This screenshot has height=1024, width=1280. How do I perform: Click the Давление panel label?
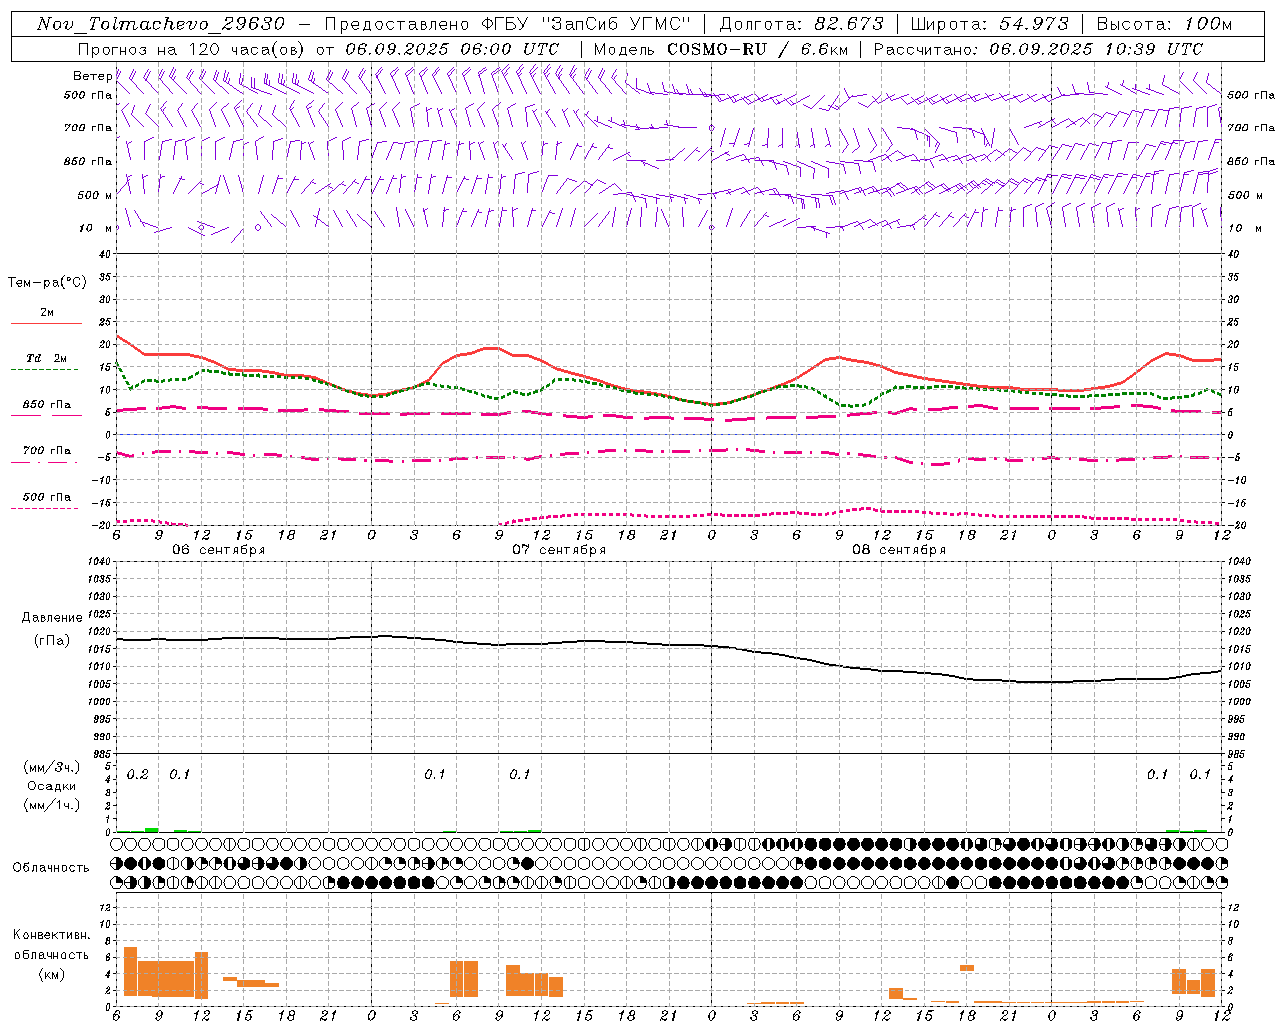pyautogui.click(x=52, y=618)
